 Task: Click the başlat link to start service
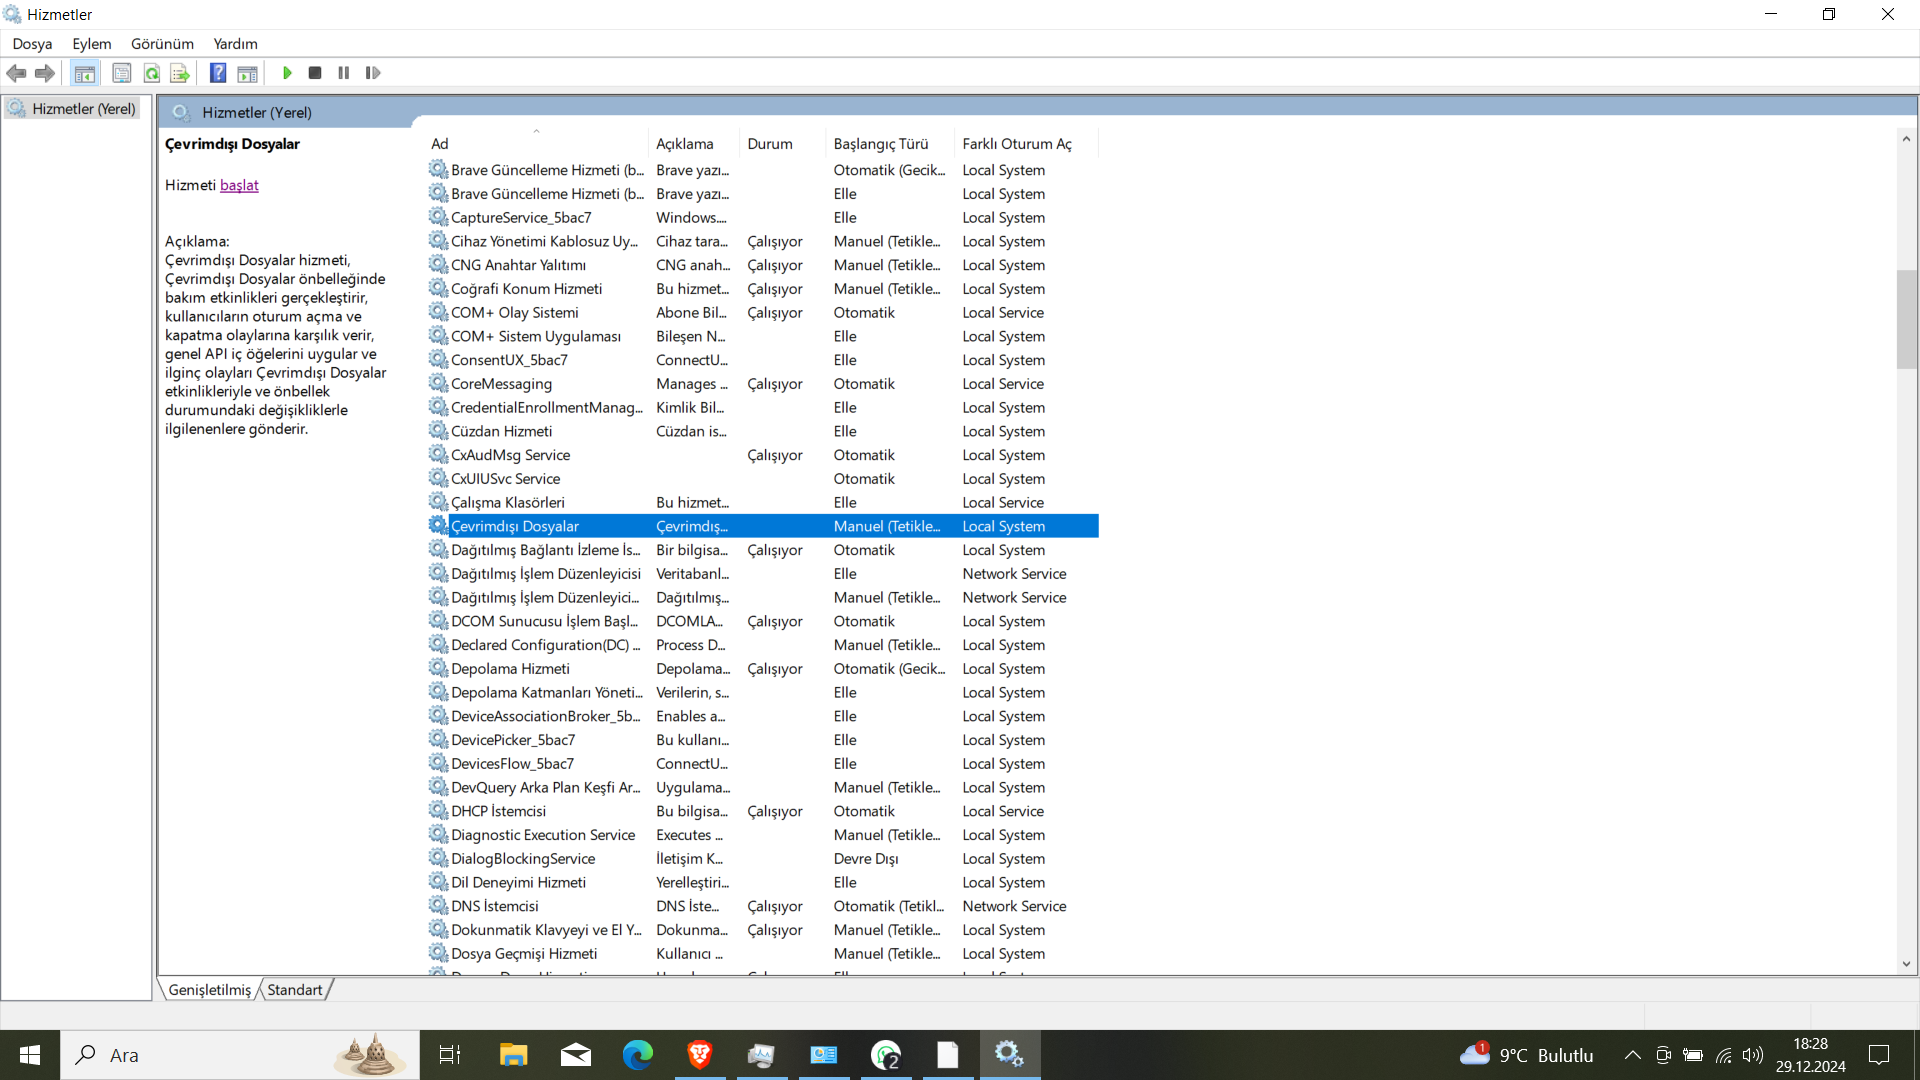tap(239, 185)
